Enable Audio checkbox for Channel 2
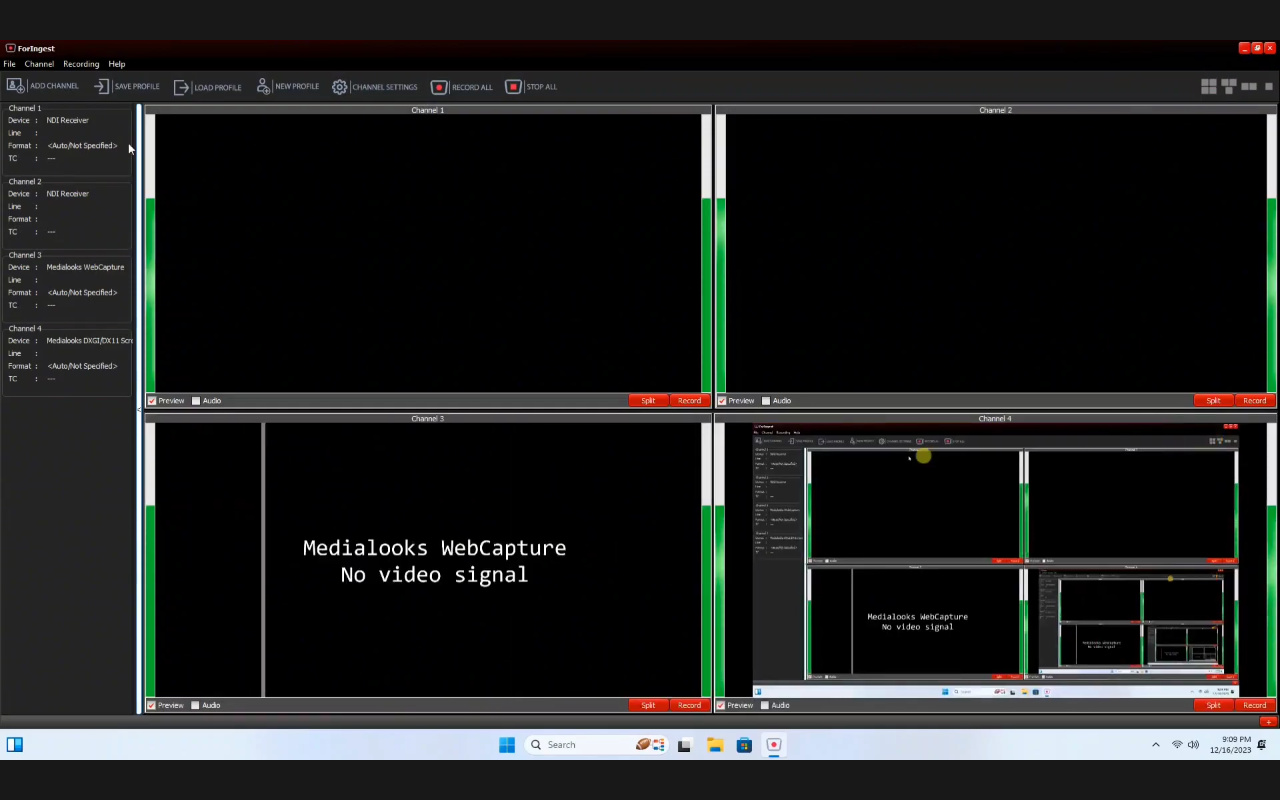The width and height of the screenshot is (1280, 800). 766,401
